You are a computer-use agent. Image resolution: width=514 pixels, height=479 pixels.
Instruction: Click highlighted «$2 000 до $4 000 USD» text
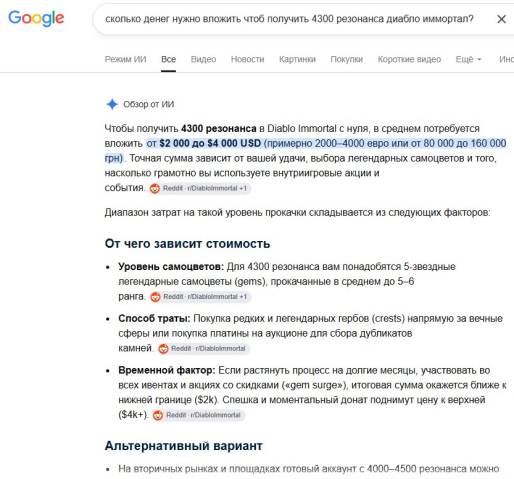tap(210, 143)
